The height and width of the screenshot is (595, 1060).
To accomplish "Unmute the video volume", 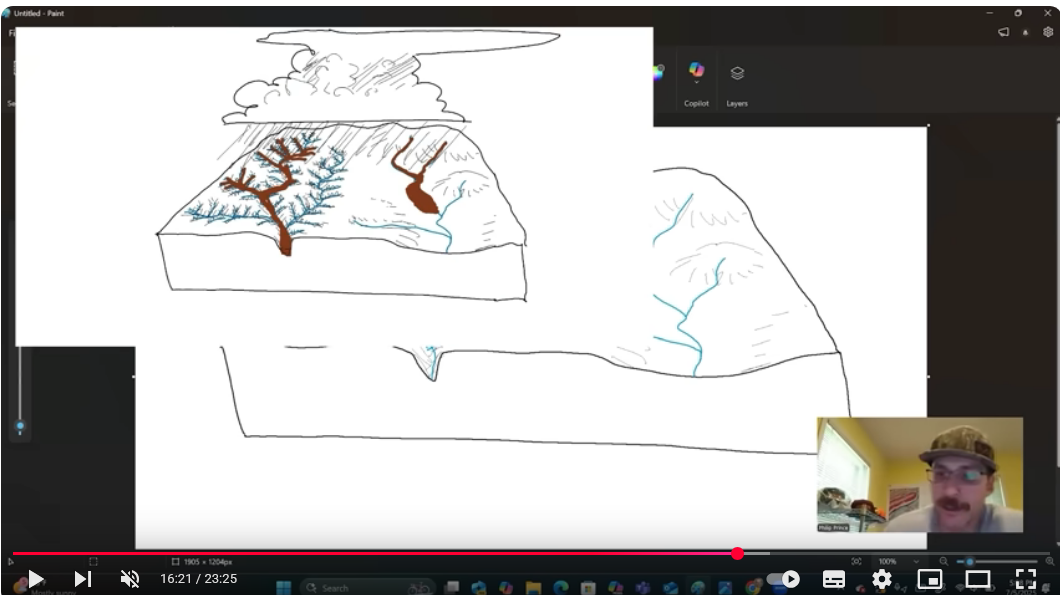I will click(x=130, y=579).
